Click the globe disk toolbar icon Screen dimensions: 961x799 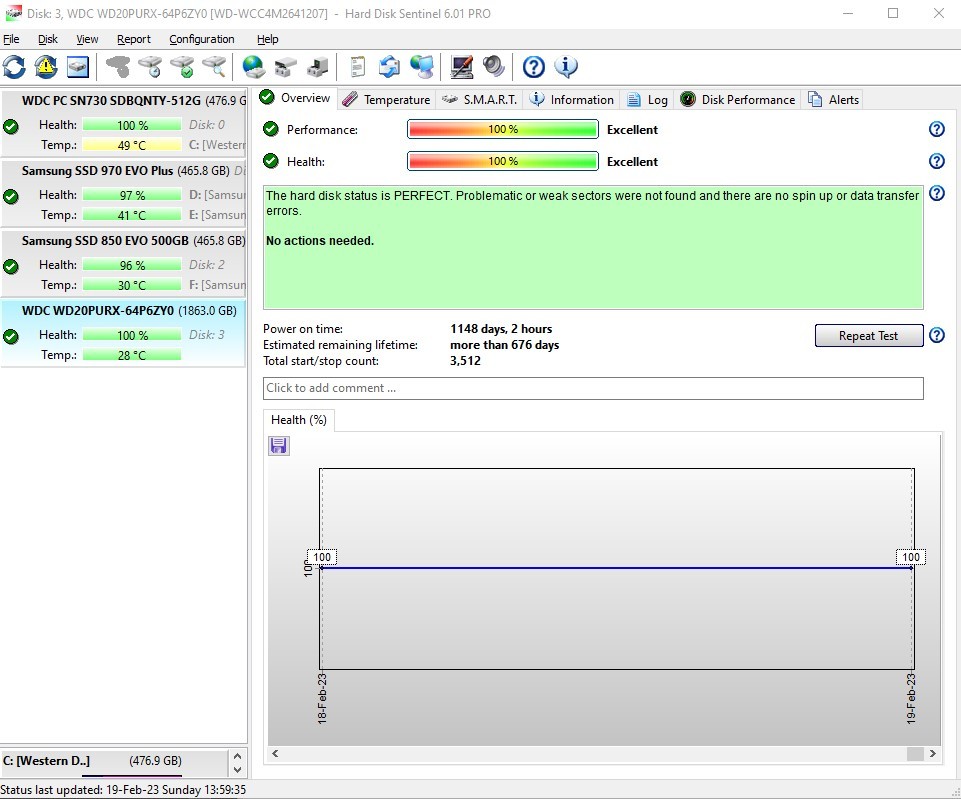(254, 67)
